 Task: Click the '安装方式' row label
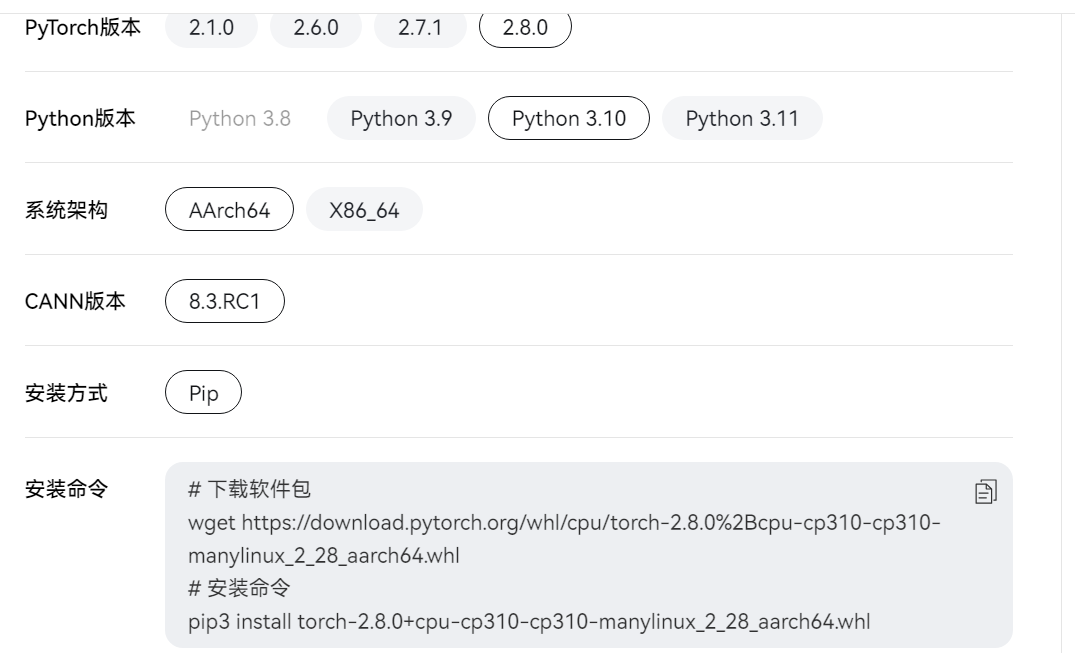click(x=67, y=393)
